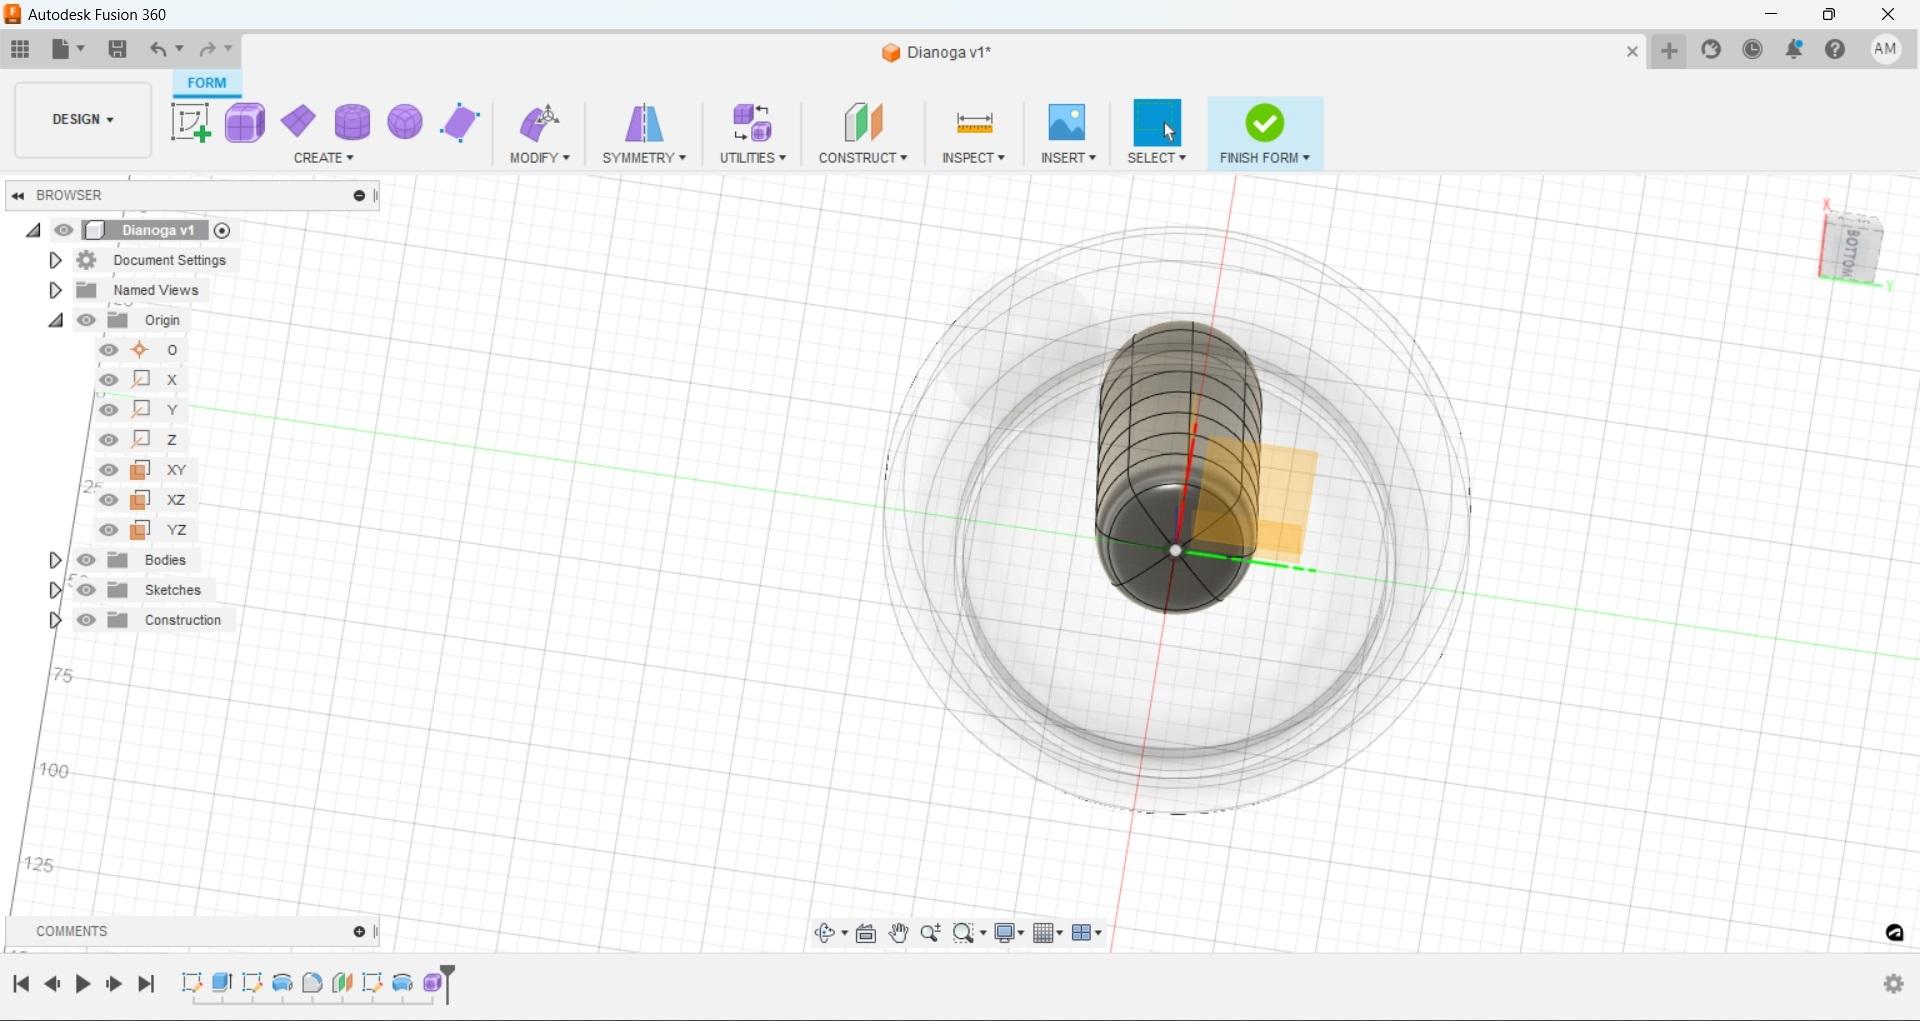
Task: Open the Display Settings dropdown
Action: [1009, 933]
